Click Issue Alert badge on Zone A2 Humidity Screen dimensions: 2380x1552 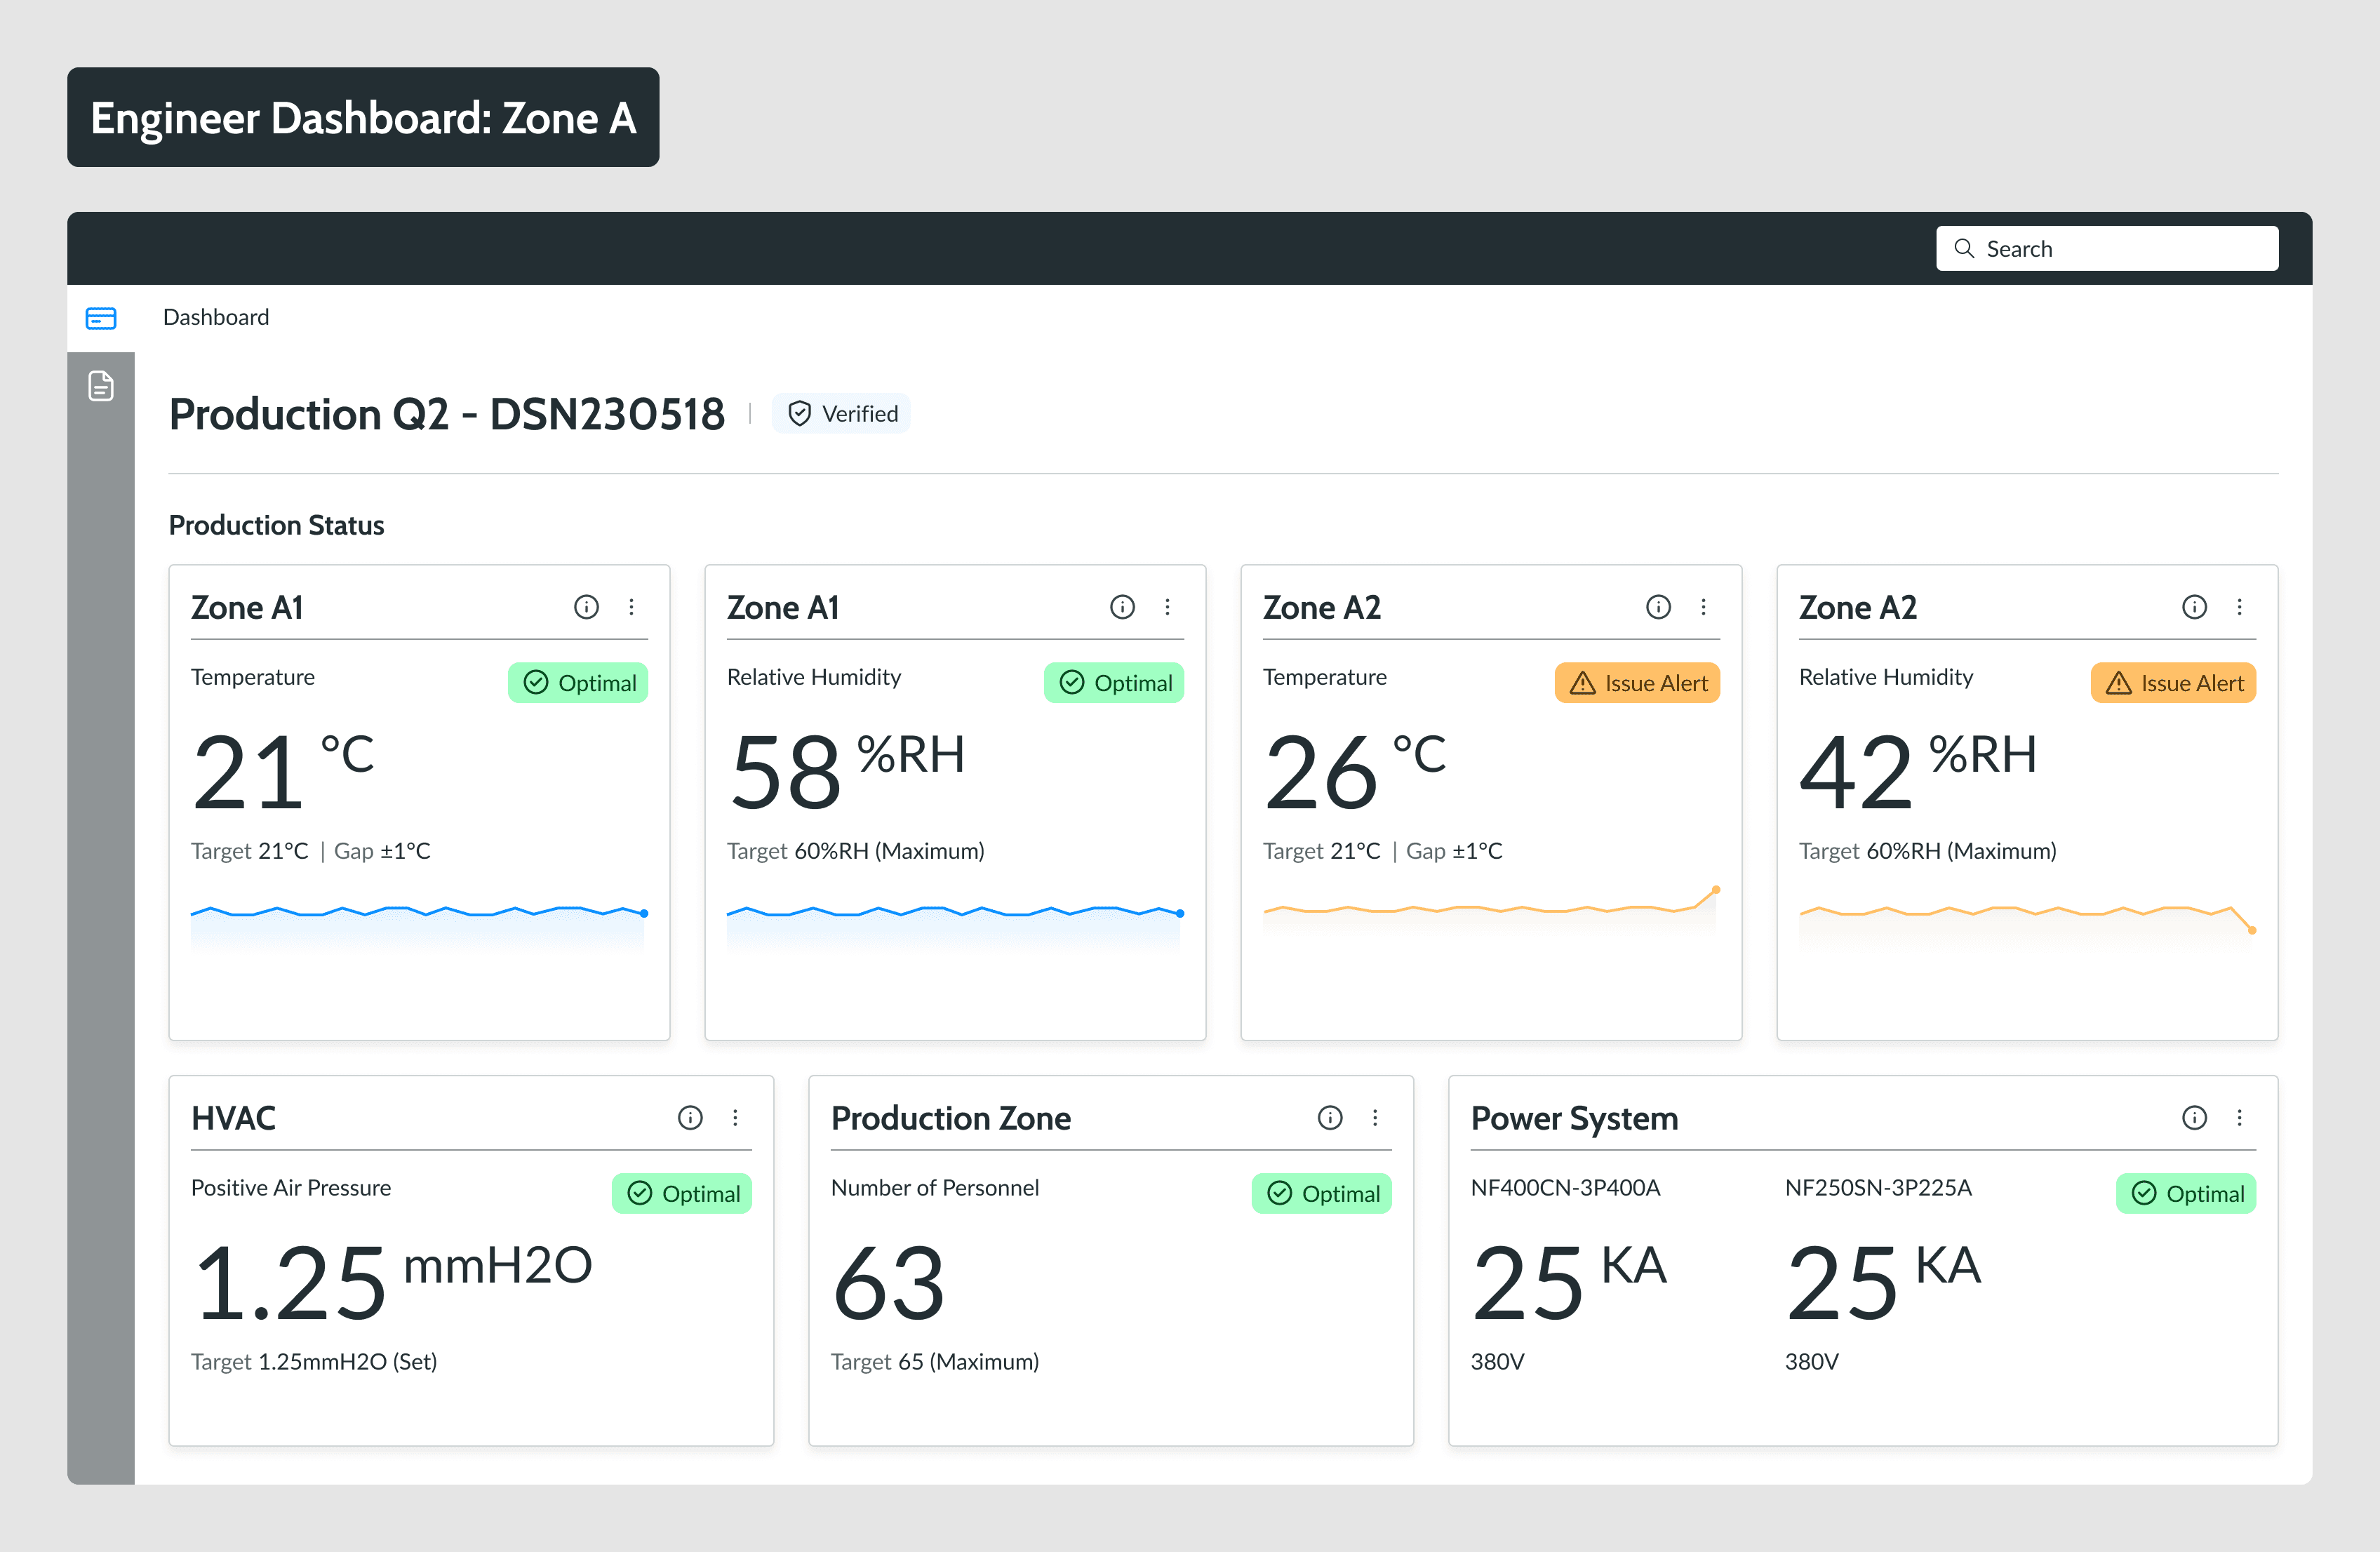[x=2173, y=683]
